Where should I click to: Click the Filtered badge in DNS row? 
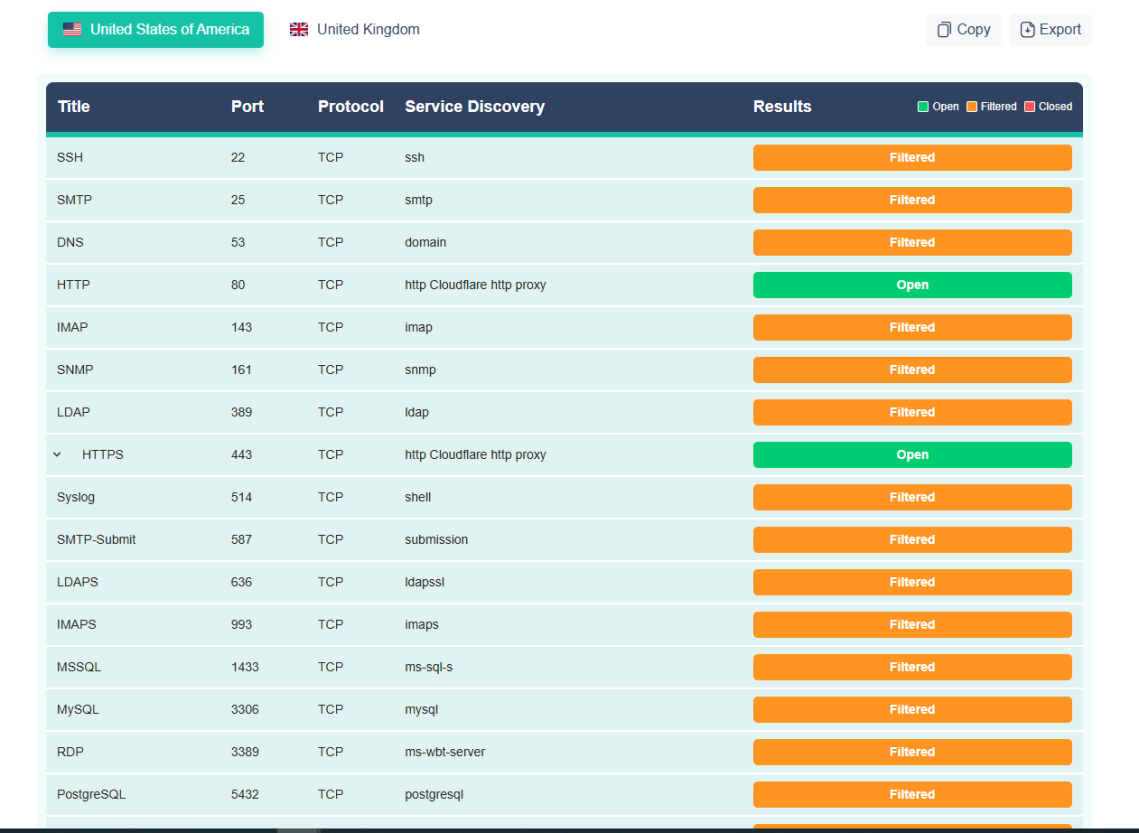coord(912,243)
